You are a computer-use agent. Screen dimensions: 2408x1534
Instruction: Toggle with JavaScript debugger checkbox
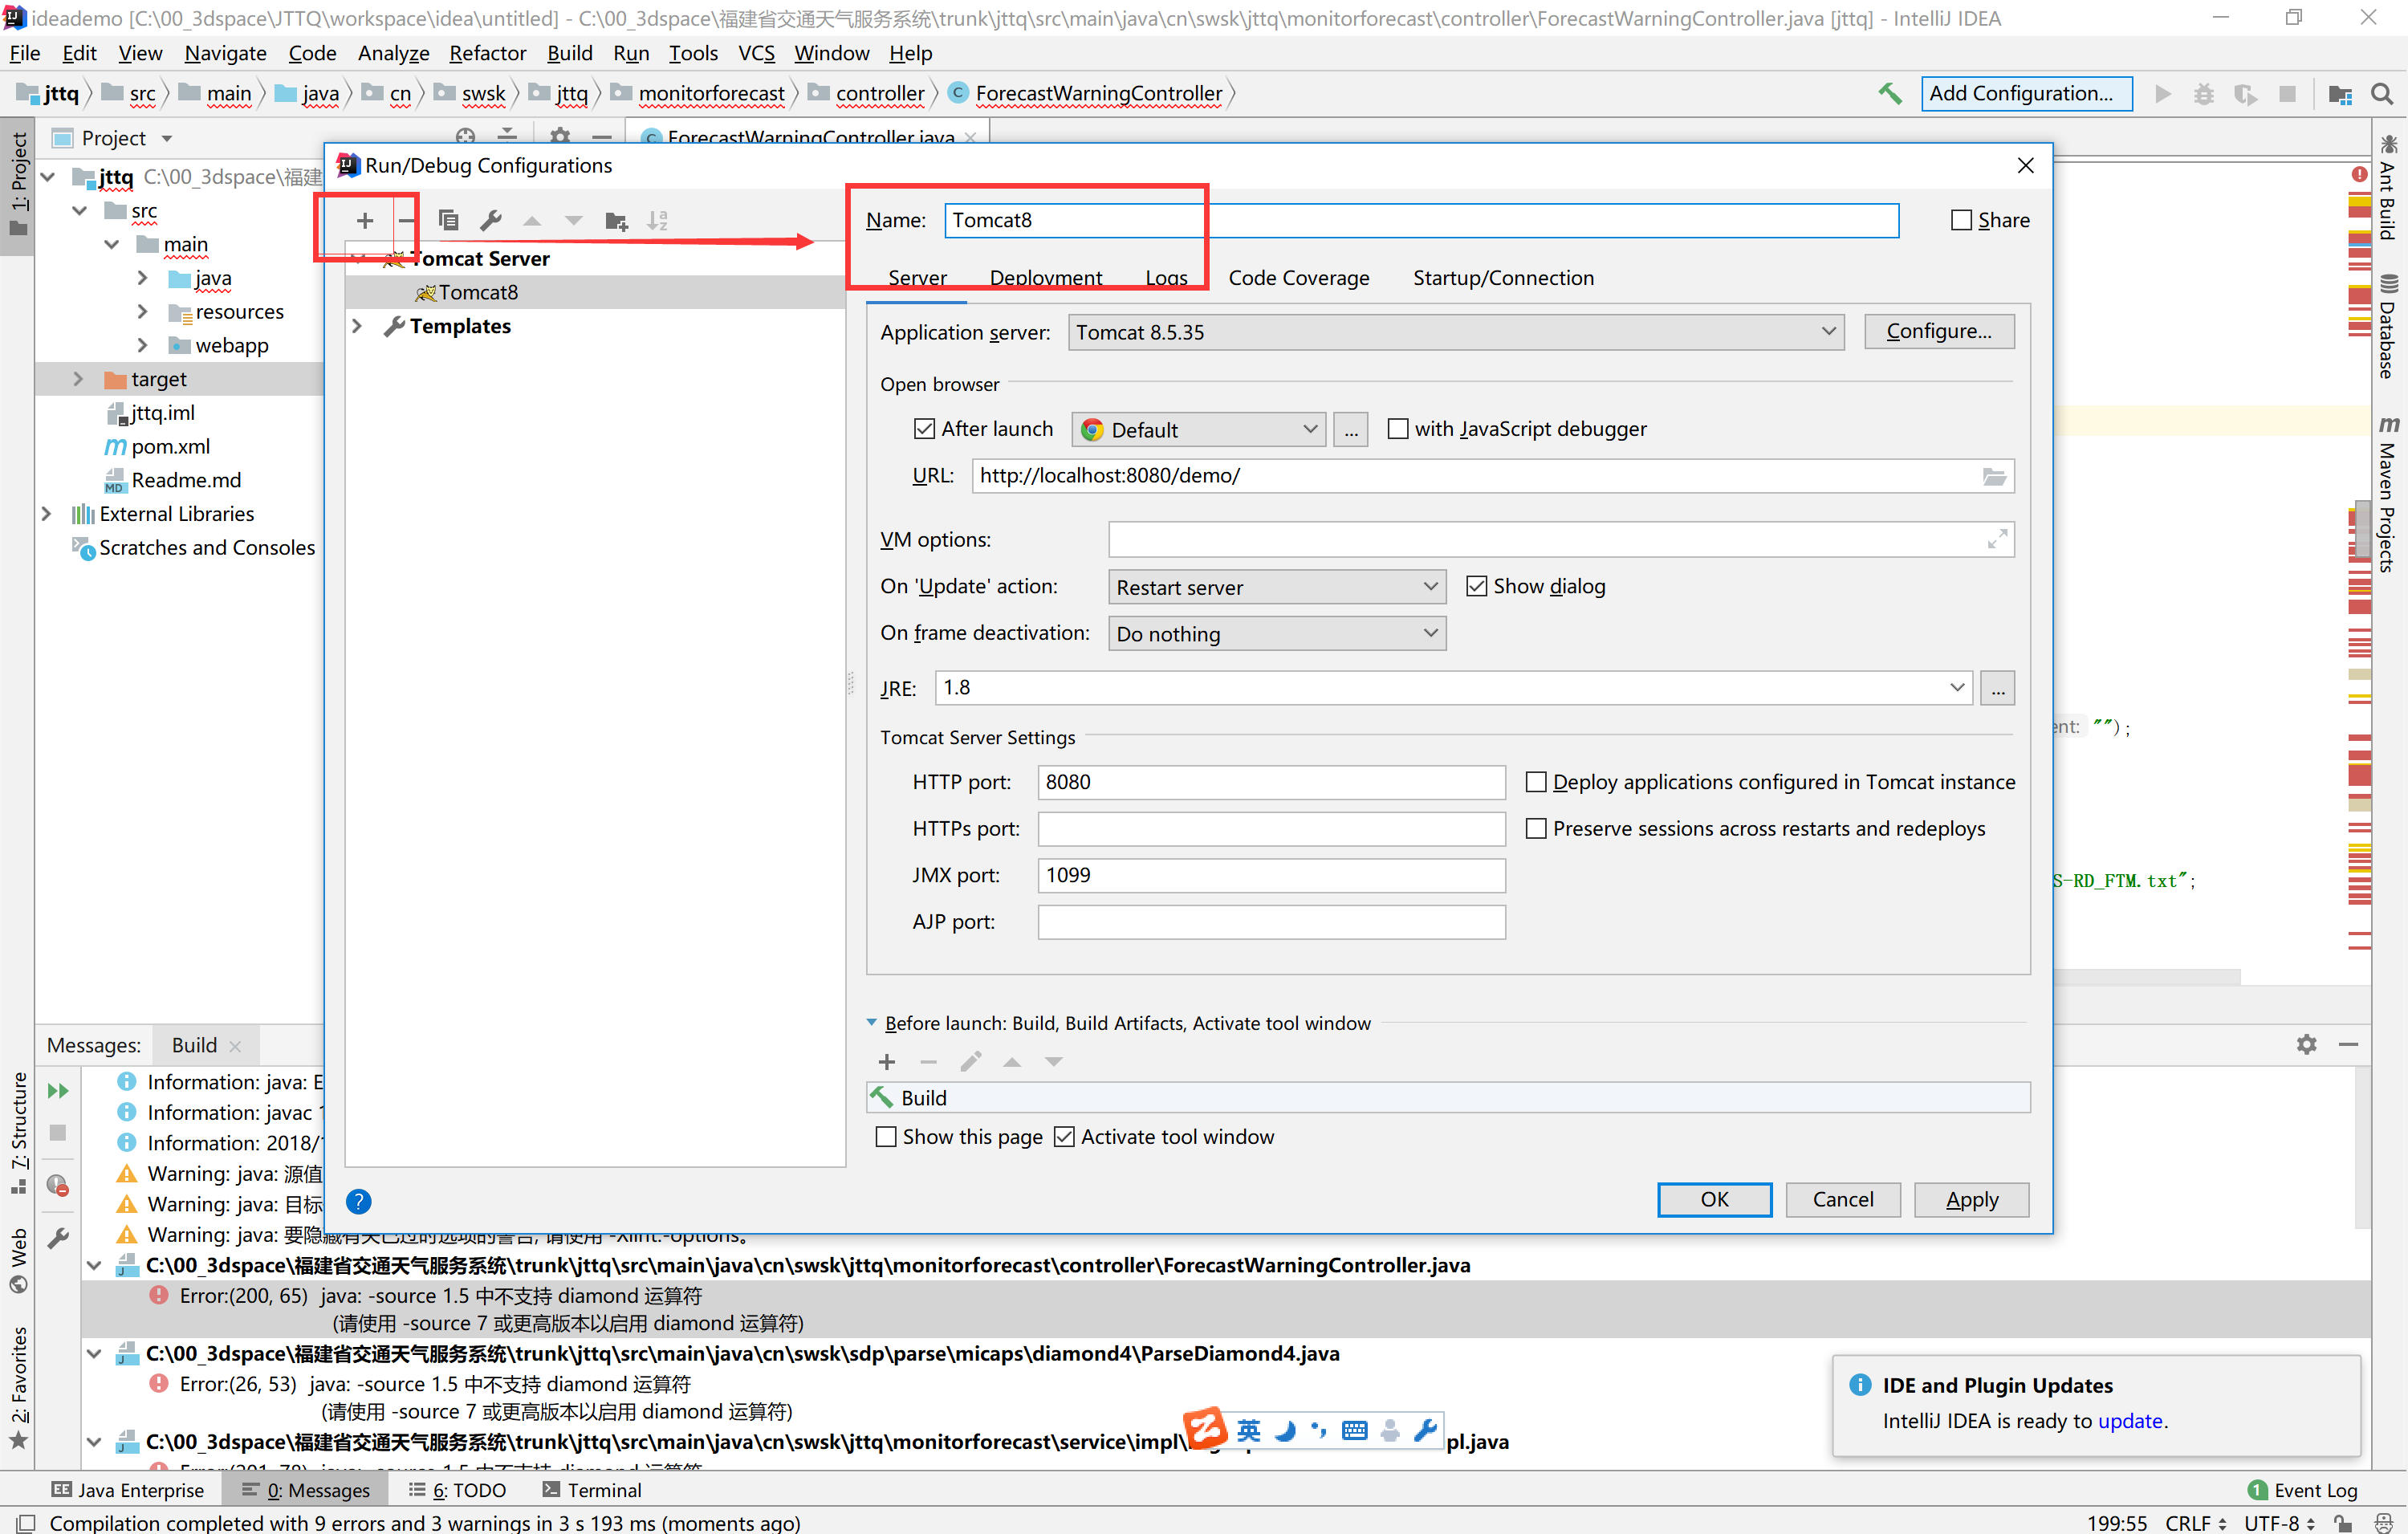coord(1398,429)
